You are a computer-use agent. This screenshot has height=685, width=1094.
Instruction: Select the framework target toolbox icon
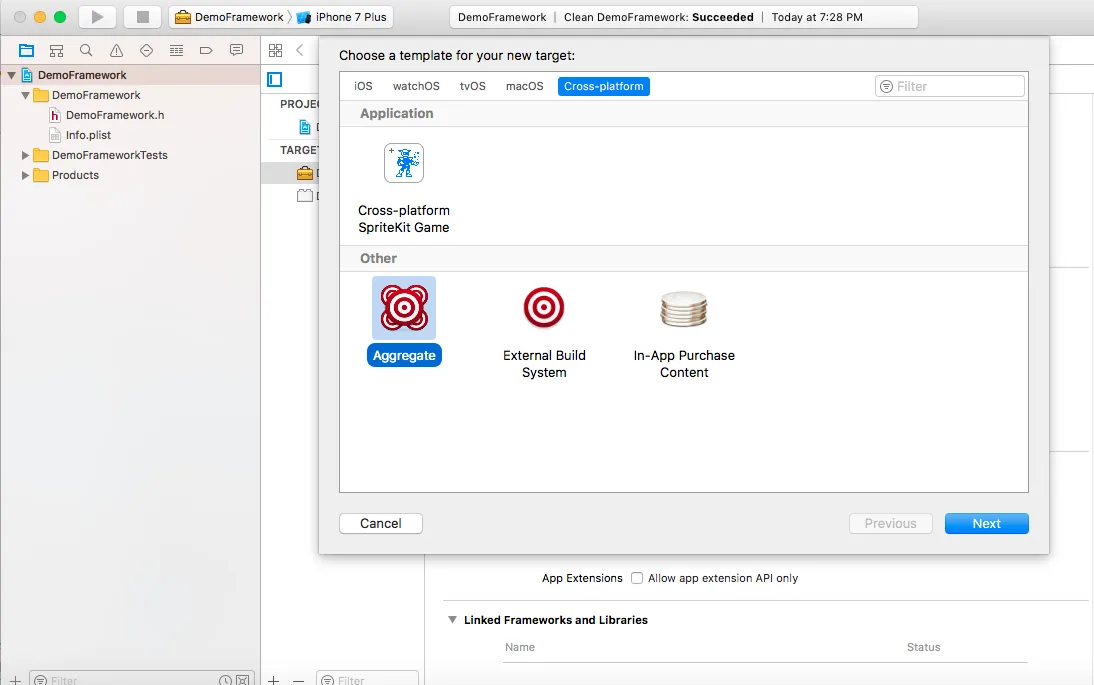tap(305, 173)
